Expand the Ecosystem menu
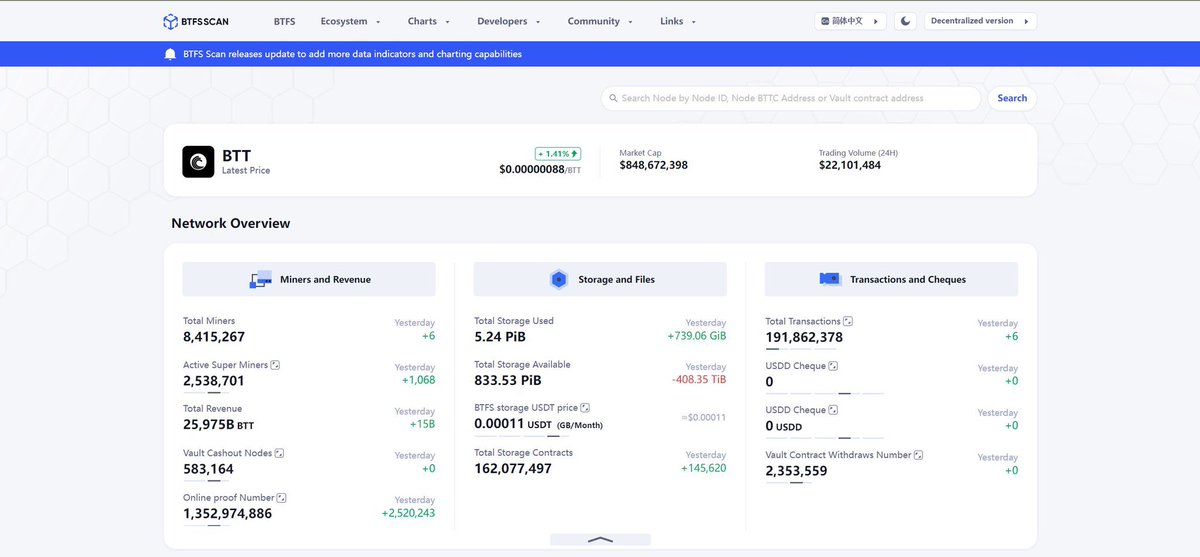 pyautogui.click(x=350, y=21)
